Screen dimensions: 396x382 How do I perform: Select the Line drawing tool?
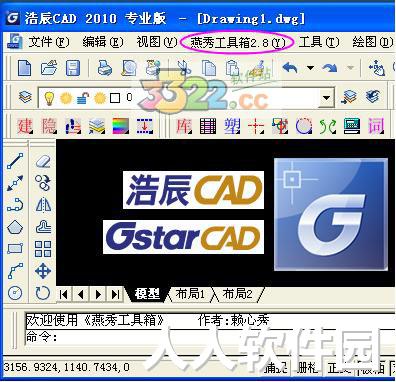pos(15,161)
